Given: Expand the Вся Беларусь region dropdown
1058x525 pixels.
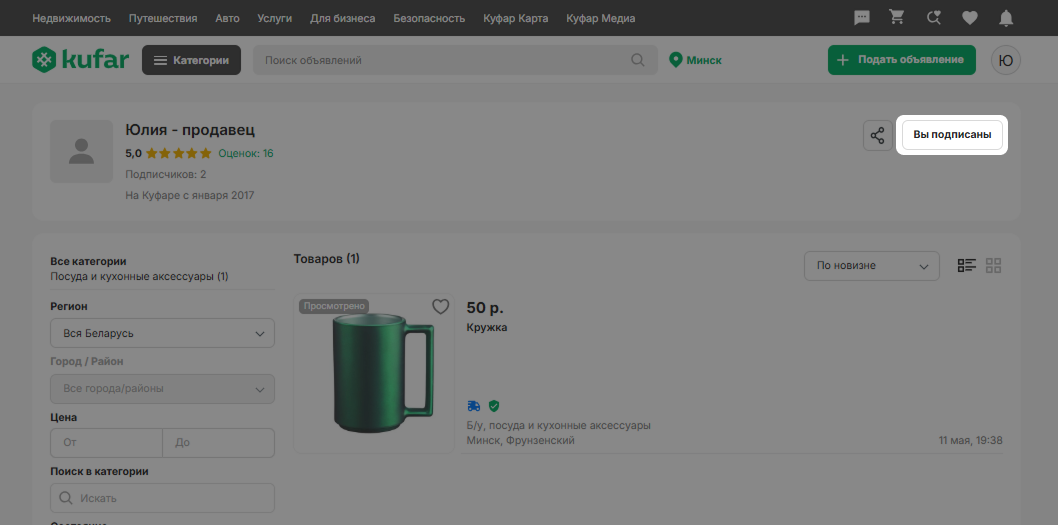Looking at the screenshot, I should click(x=163, y=333).
